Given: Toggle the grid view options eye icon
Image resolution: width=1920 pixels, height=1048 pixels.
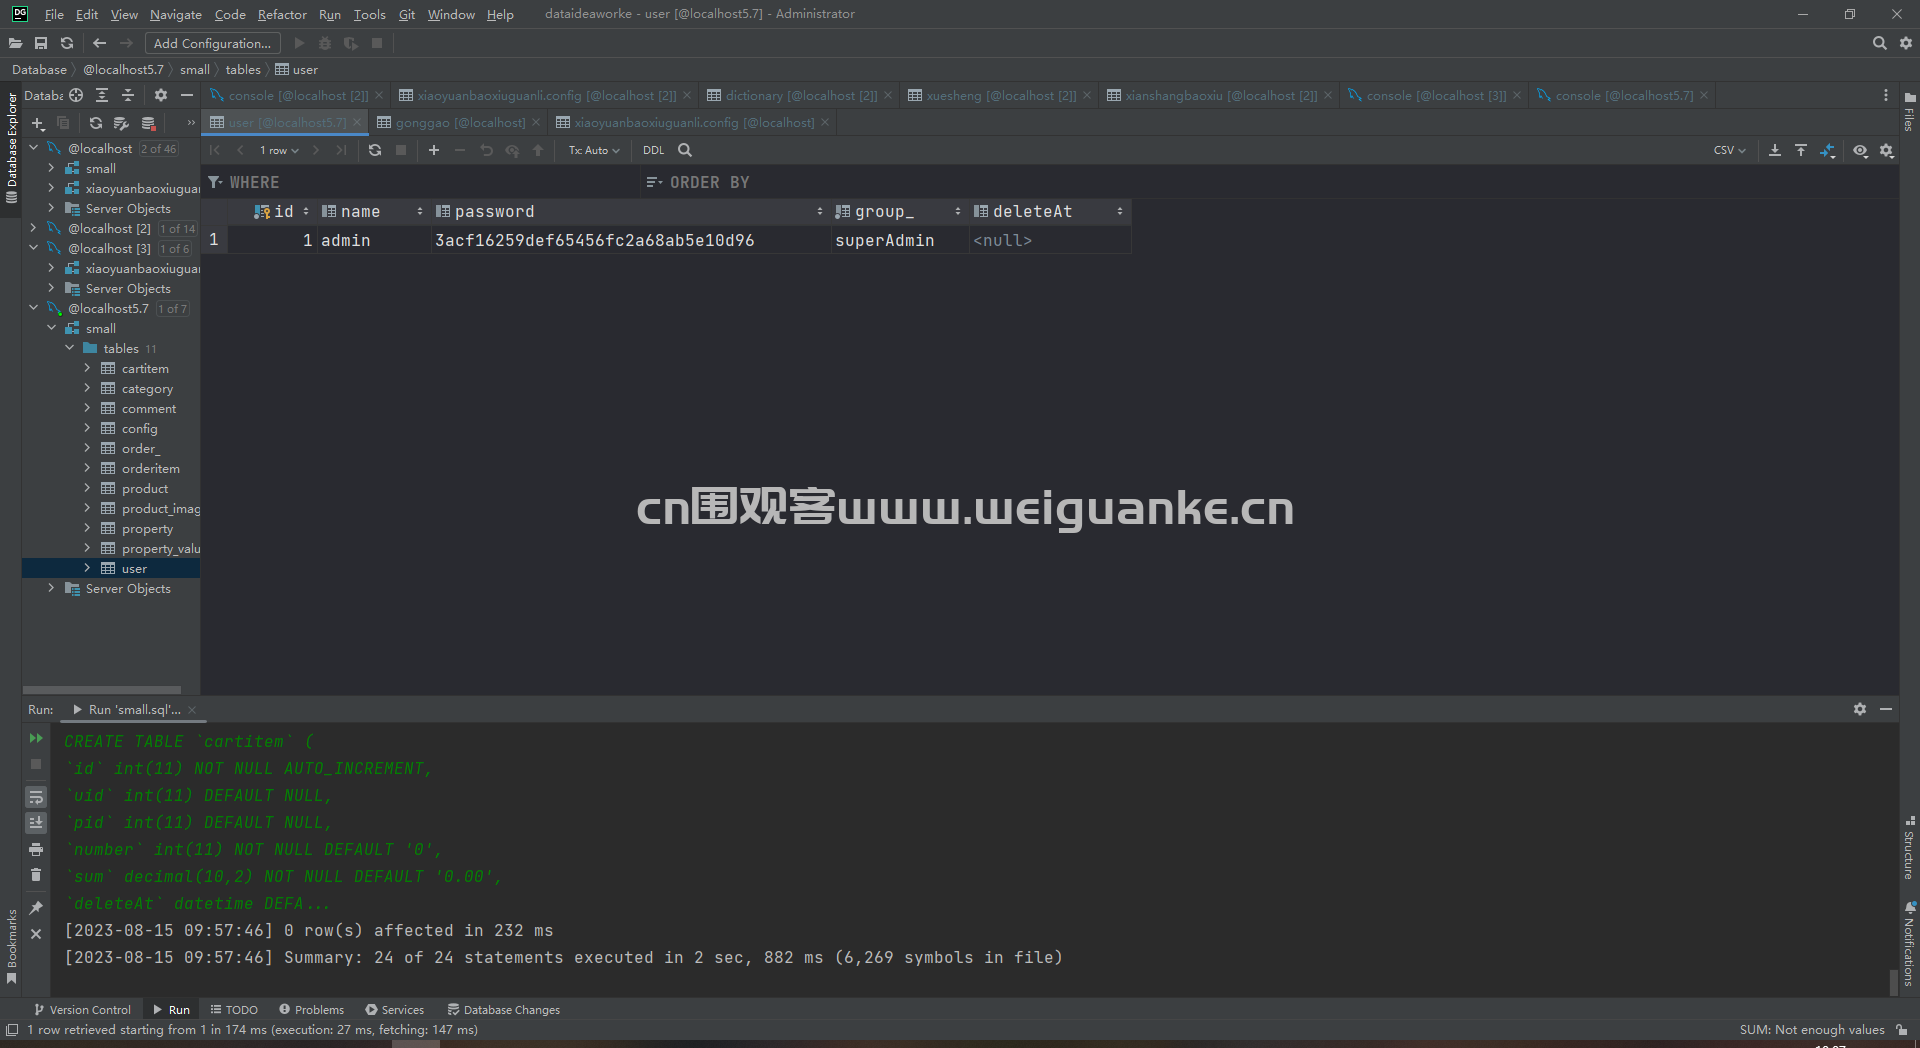Looking at the screenshot, I should pos(1860,150).
